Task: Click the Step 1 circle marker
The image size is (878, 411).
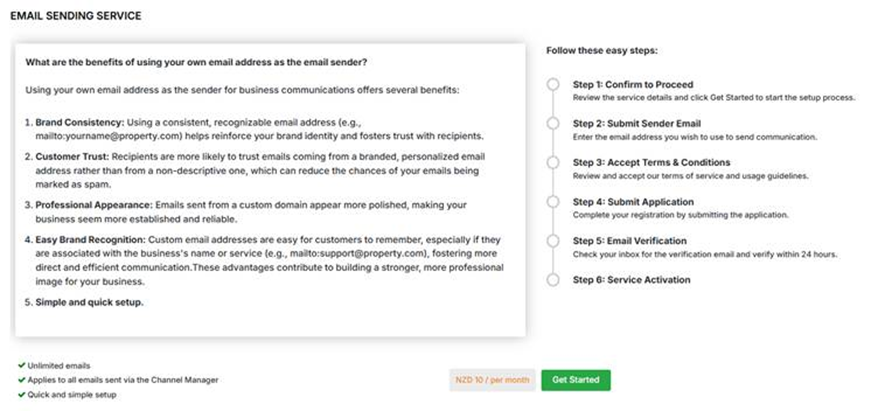Action: 553,85
